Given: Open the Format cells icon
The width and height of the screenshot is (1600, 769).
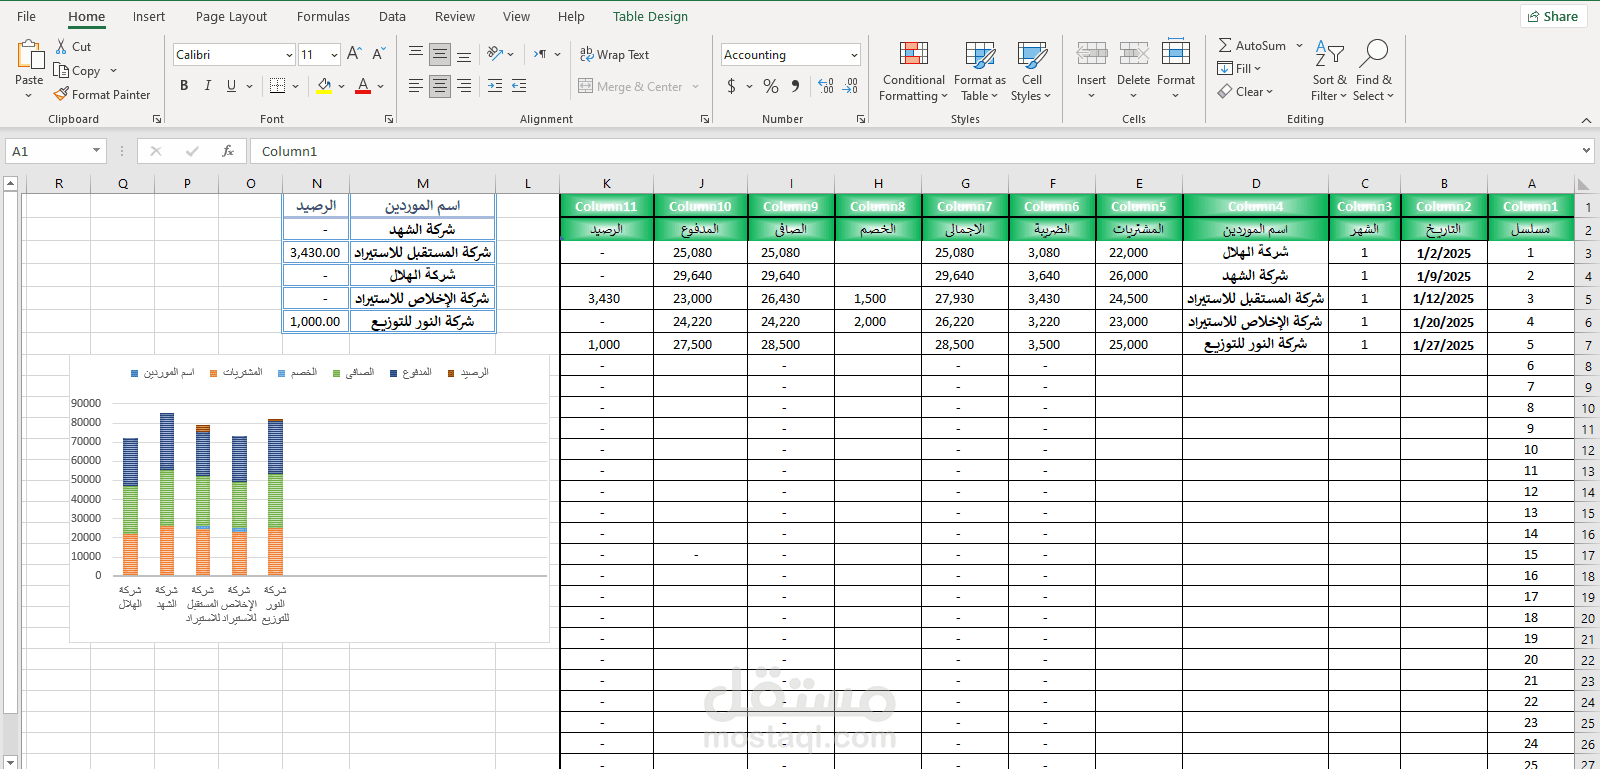Looking at the screenshot, I should [x=1176, y=54].
